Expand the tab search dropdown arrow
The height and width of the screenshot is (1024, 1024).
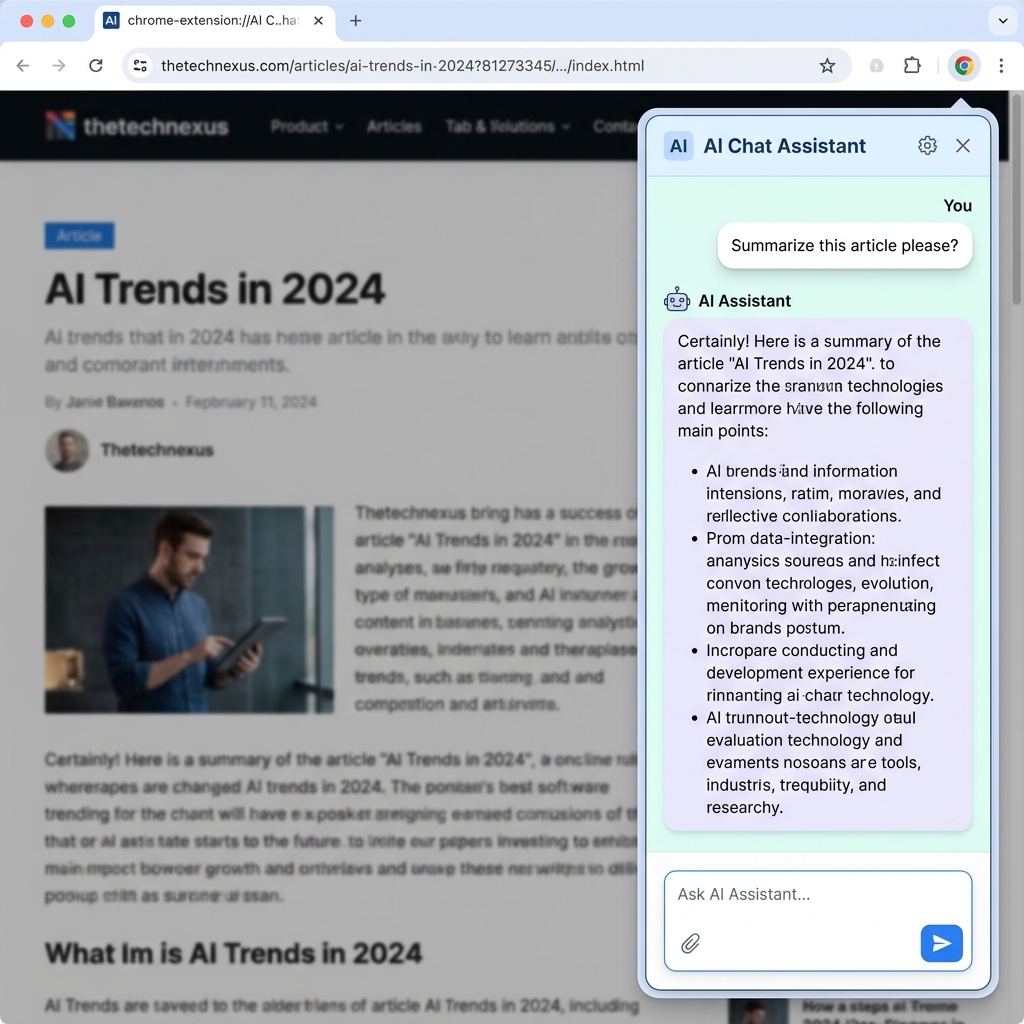coord(1002,21)
